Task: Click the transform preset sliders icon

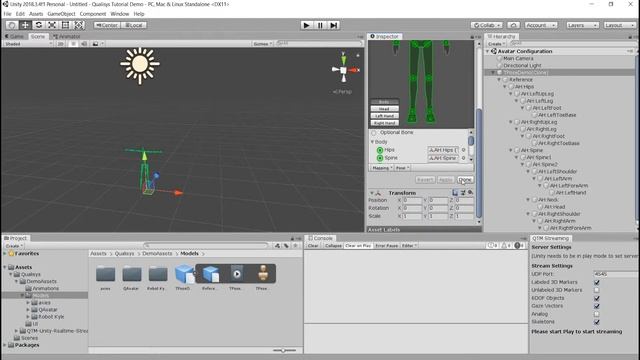Action: (463, 193)
